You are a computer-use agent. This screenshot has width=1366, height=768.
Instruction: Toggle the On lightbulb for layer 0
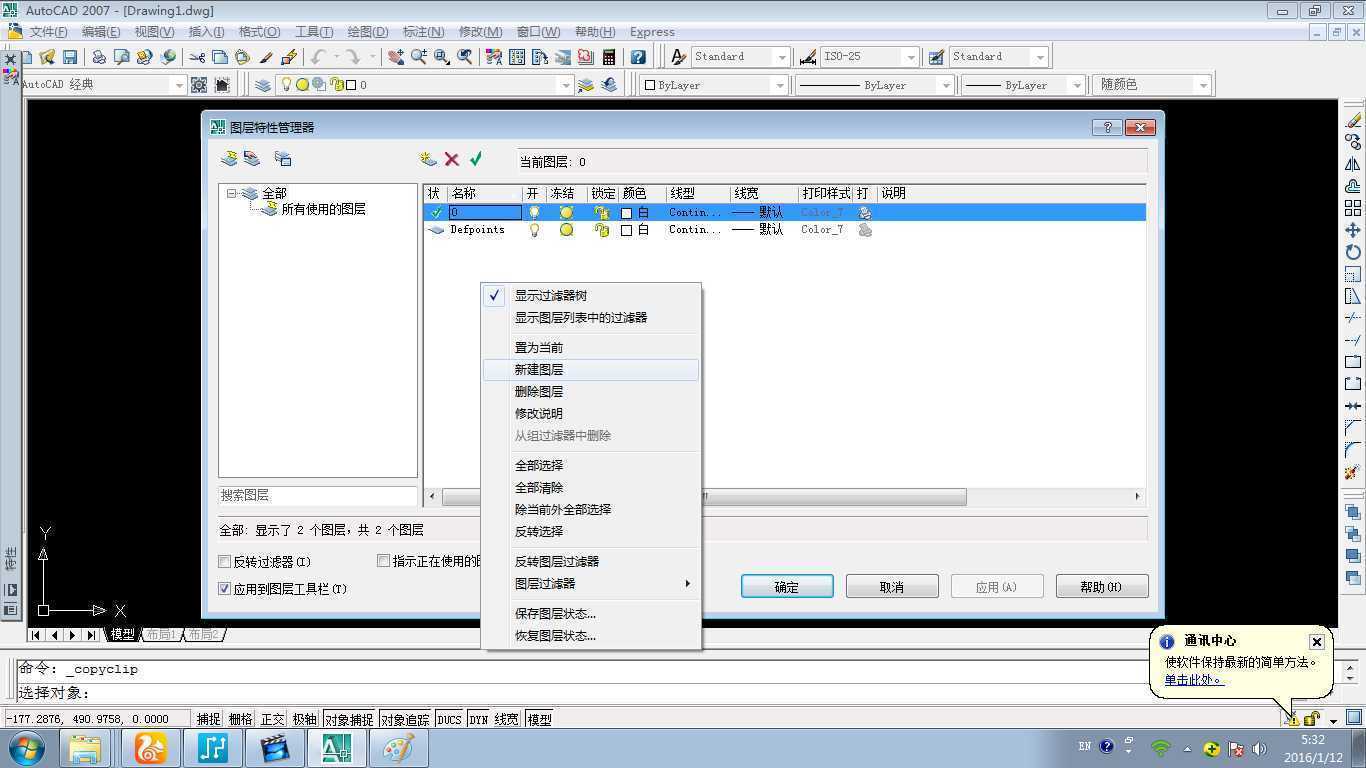pyautogui.click(x=534, y=212)
